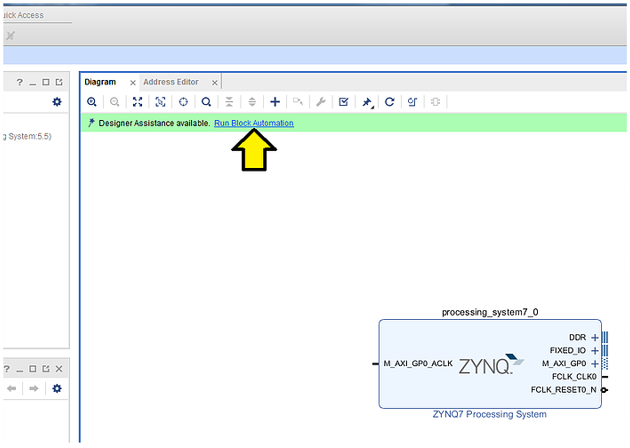Screen dimensions: 630x448
Task: Expand the M_AXI_GP0 interface port
Action: (595, 364)
